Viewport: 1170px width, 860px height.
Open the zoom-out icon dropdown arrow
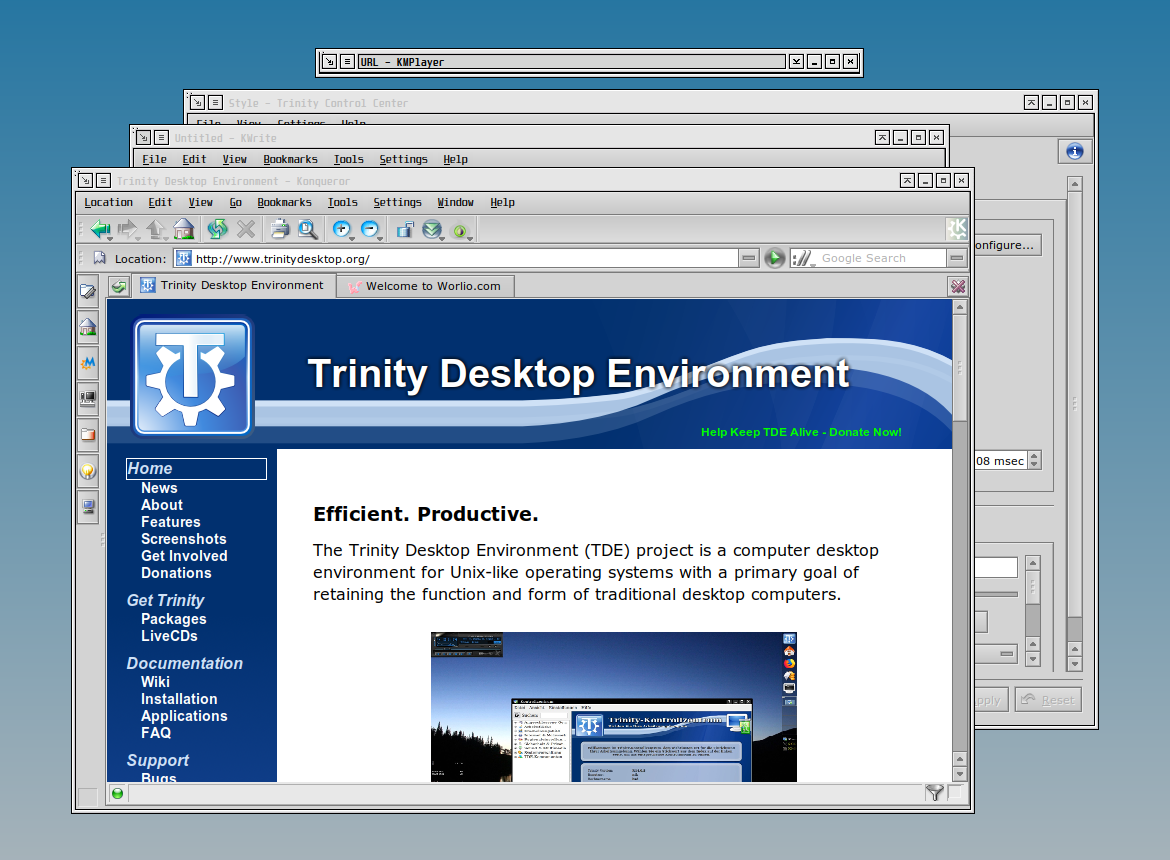381,238
